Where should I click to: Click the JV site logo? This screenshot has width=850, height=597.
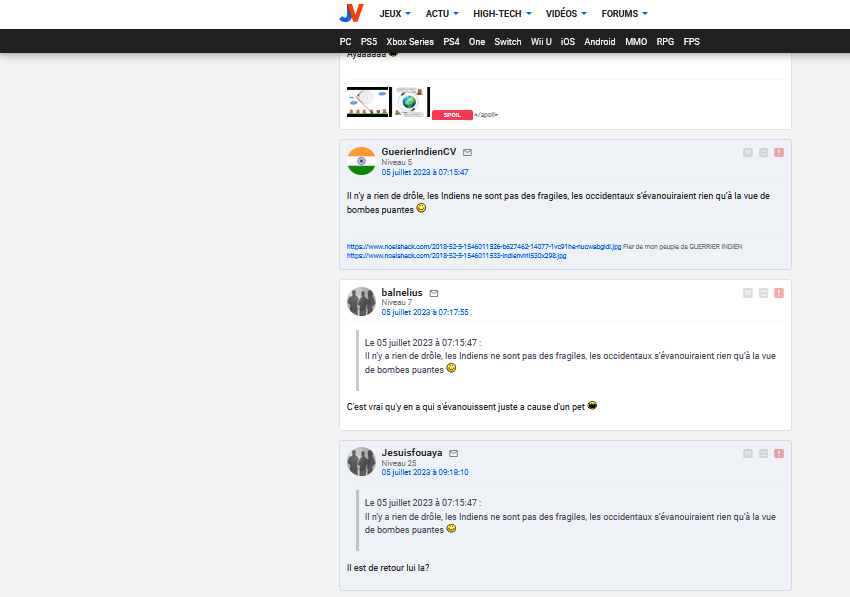tap(350, 13)
